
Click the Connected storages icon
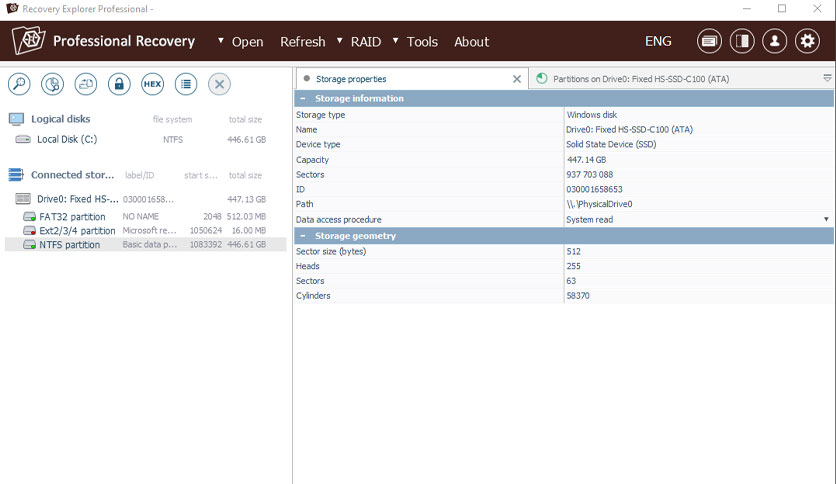pyautogui.click(x=16, y=174)
